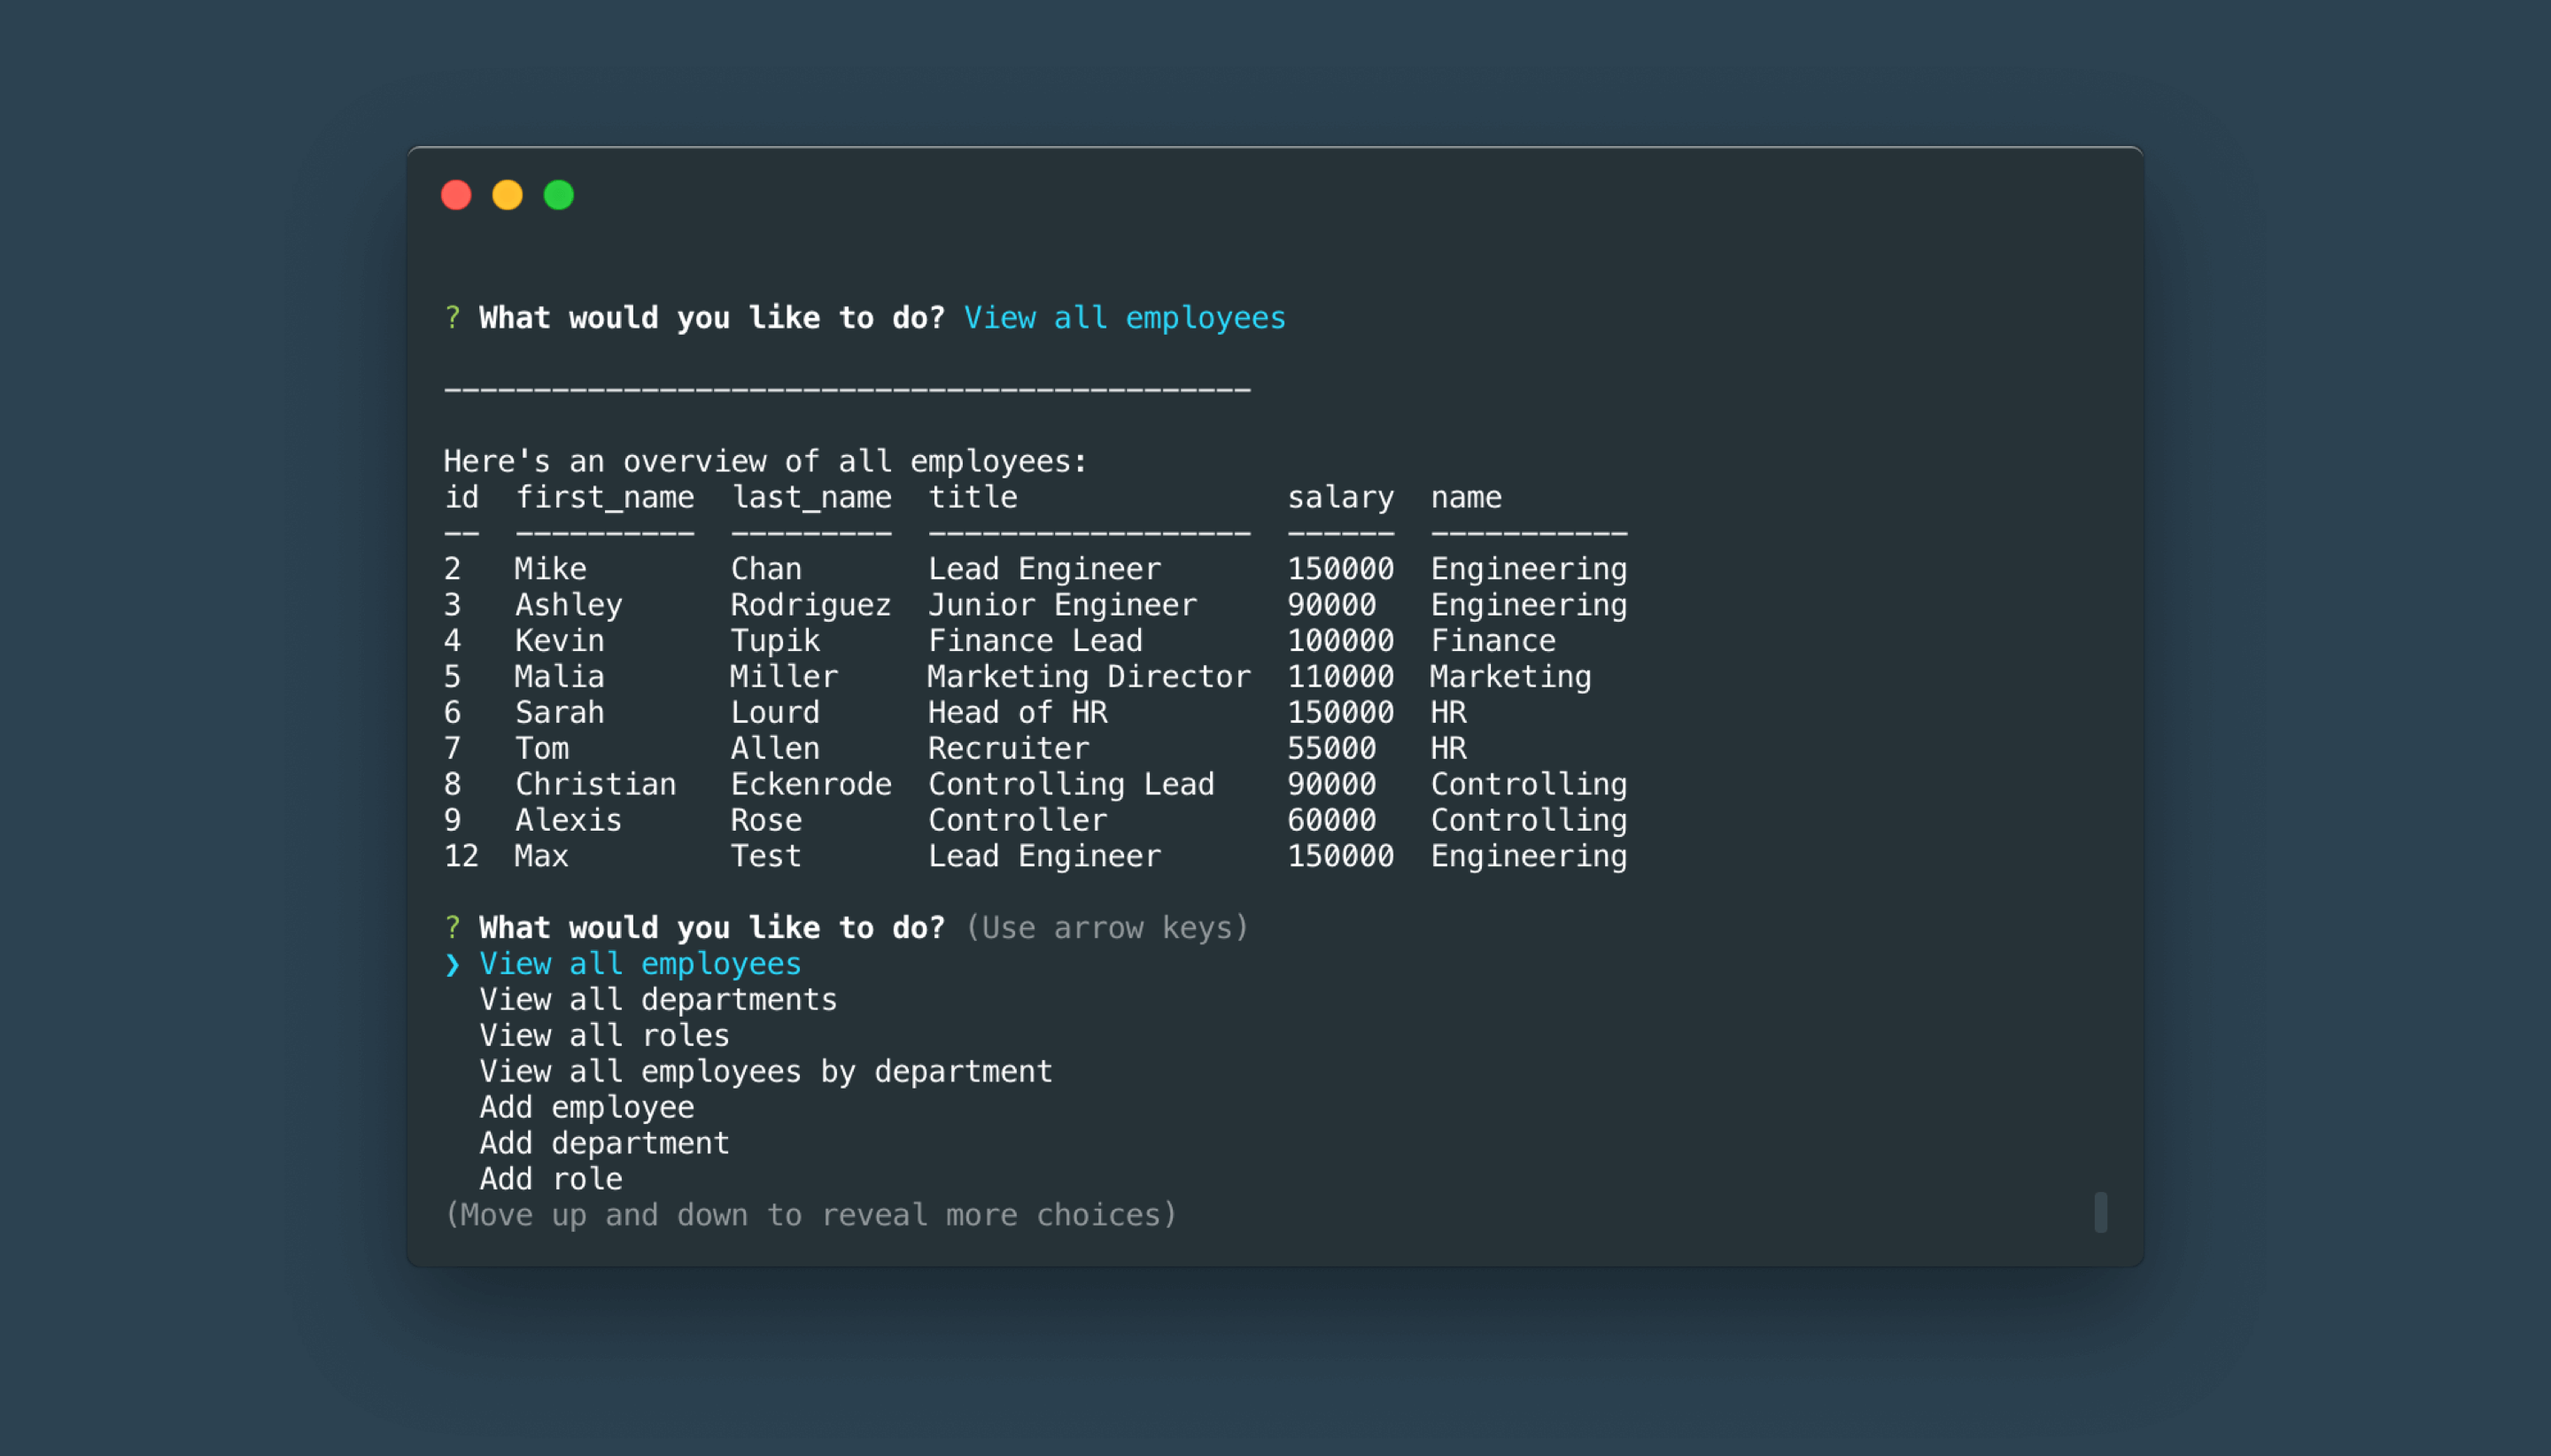Select 'Add employee' menu option
This screenshot has width=2551, height=1456.
[x=584, y=1107]
